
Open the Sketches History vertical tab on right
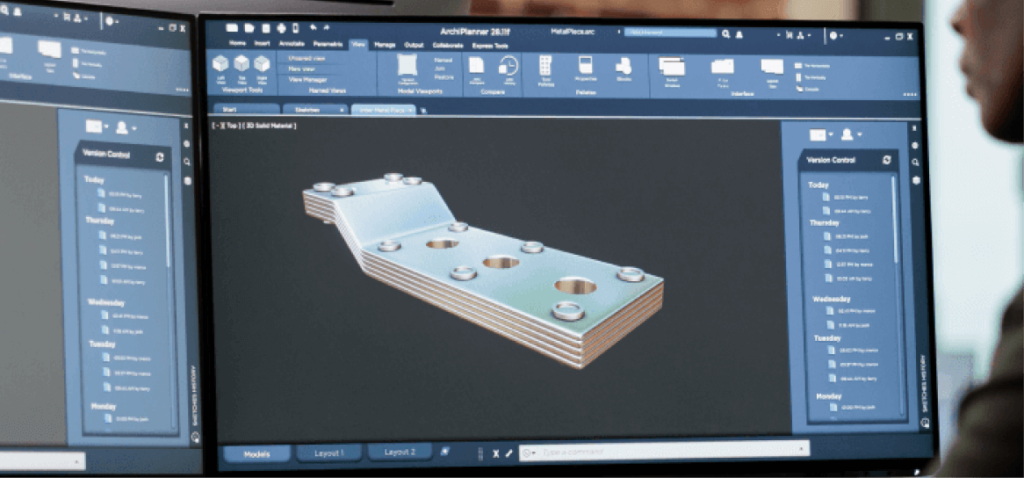click(923, 383)
